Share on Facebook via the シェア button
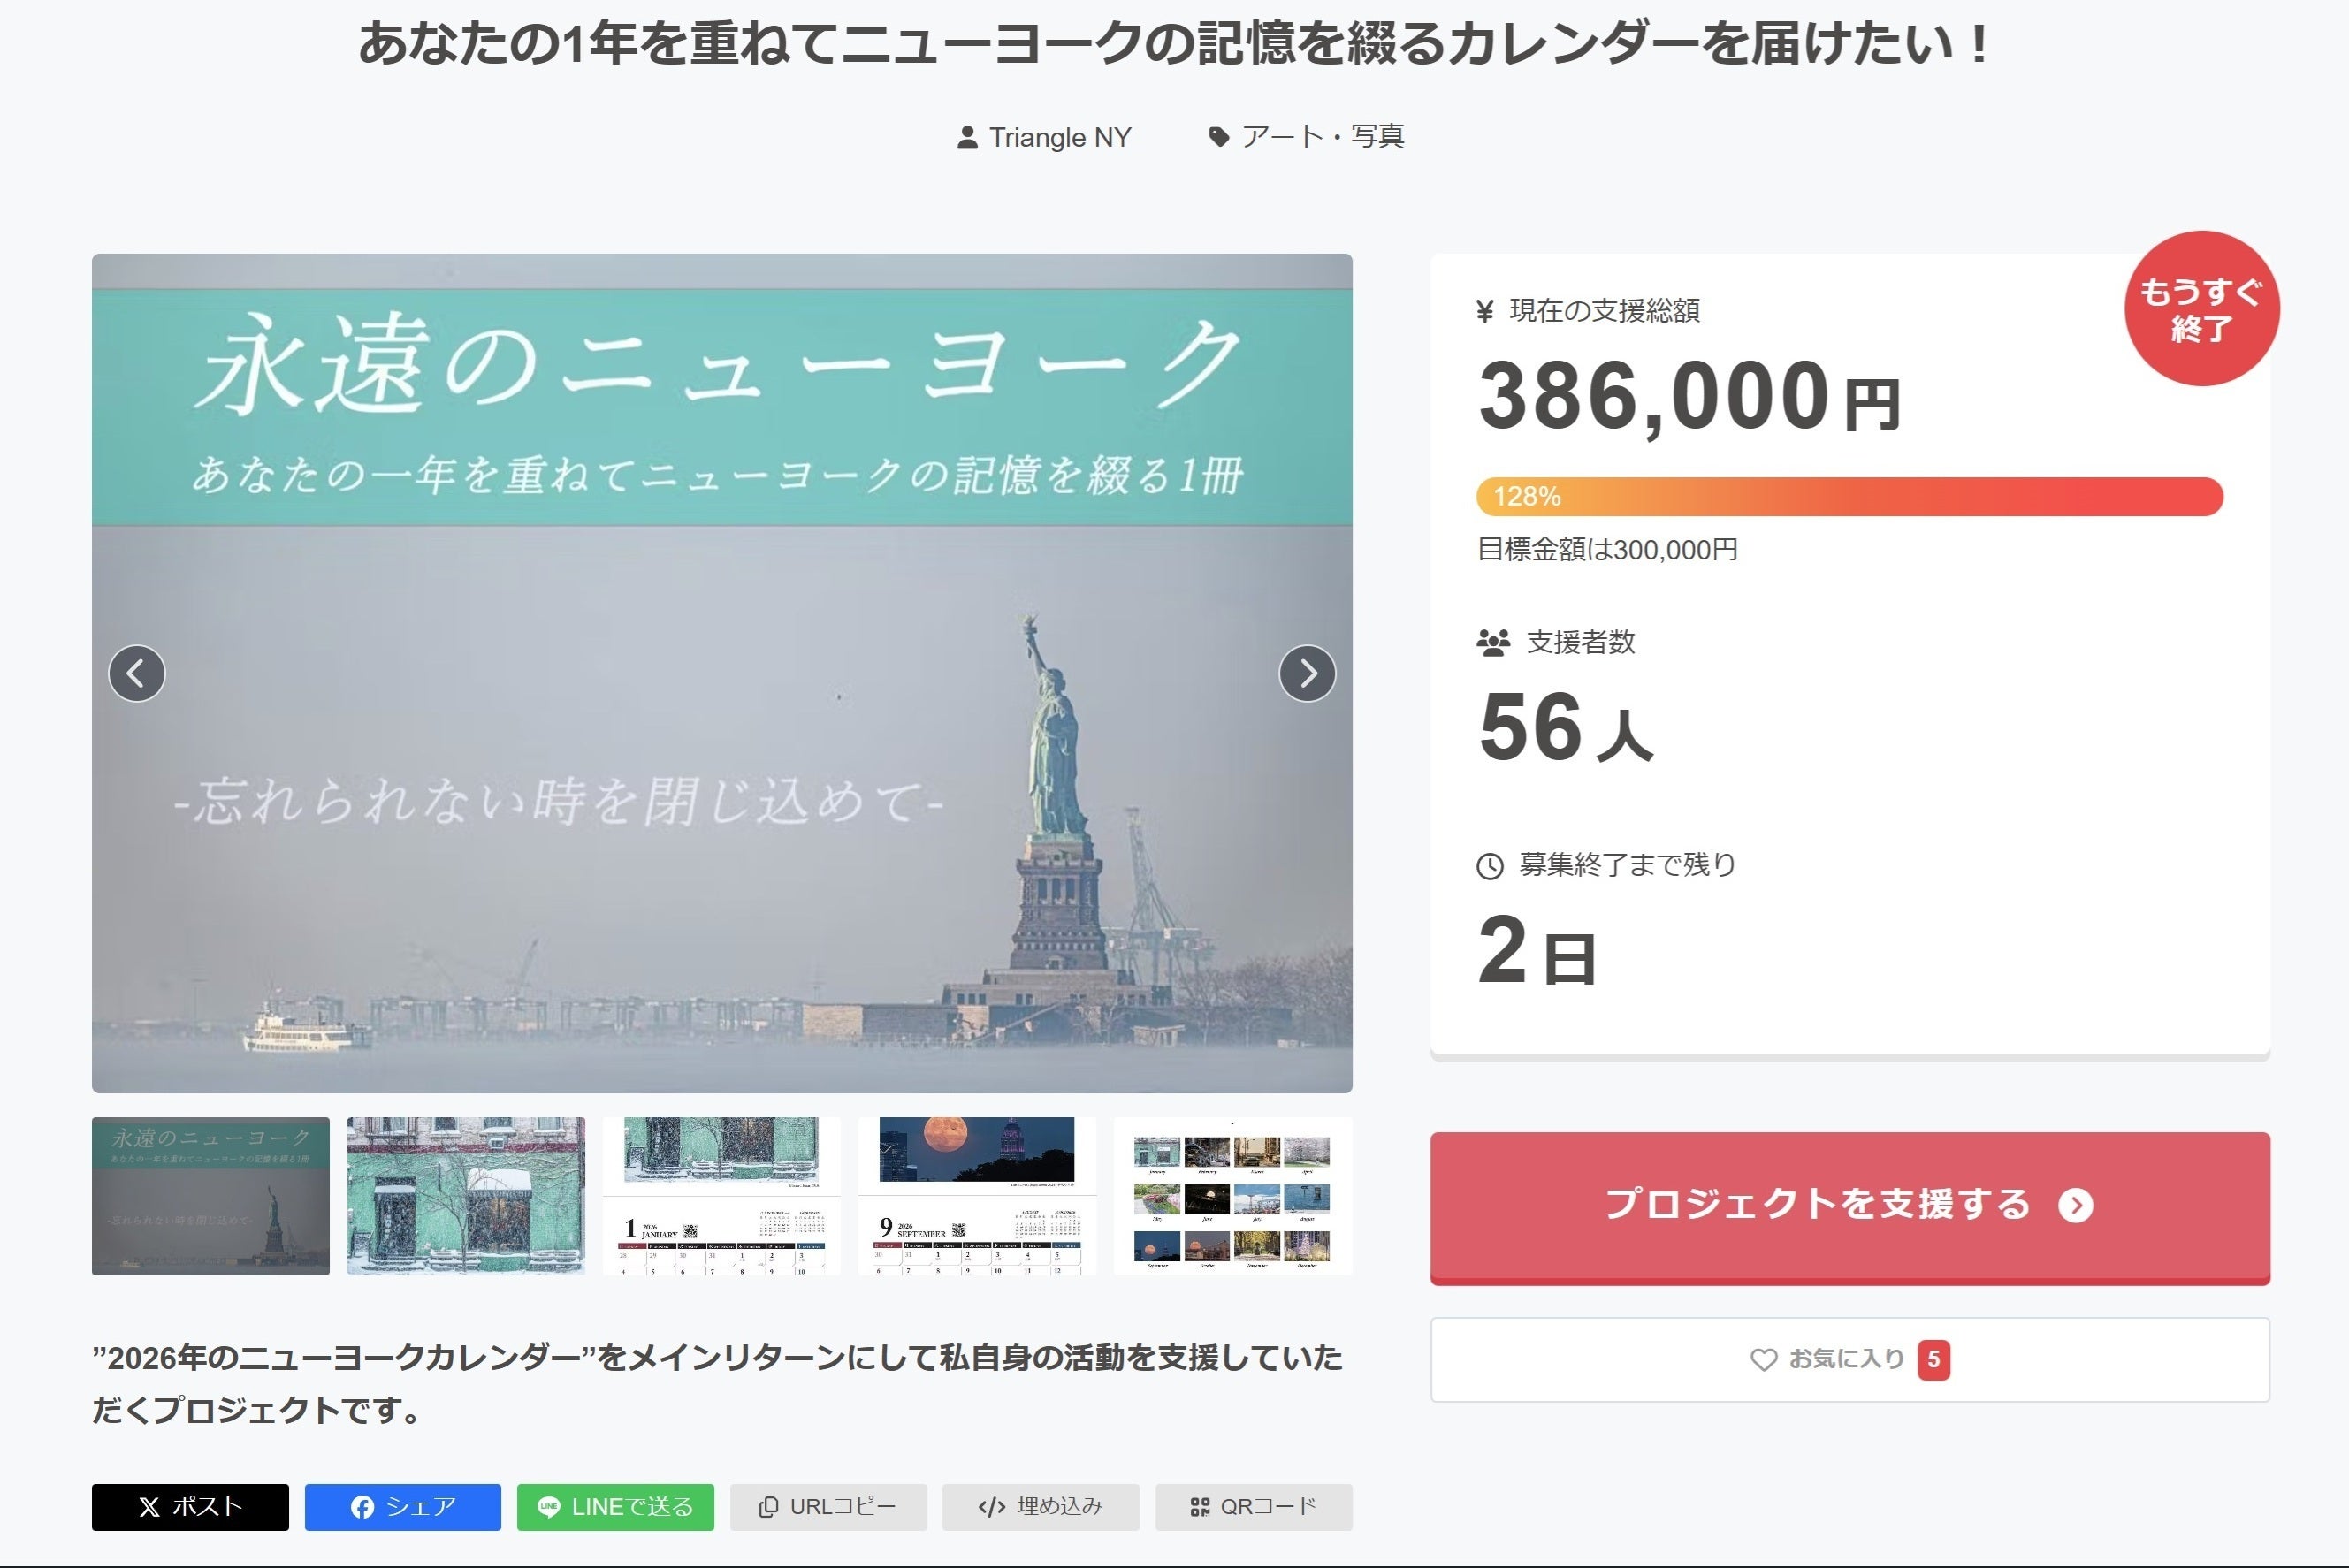This screenshot has height=1568, width=2349. click(402, 1506)
